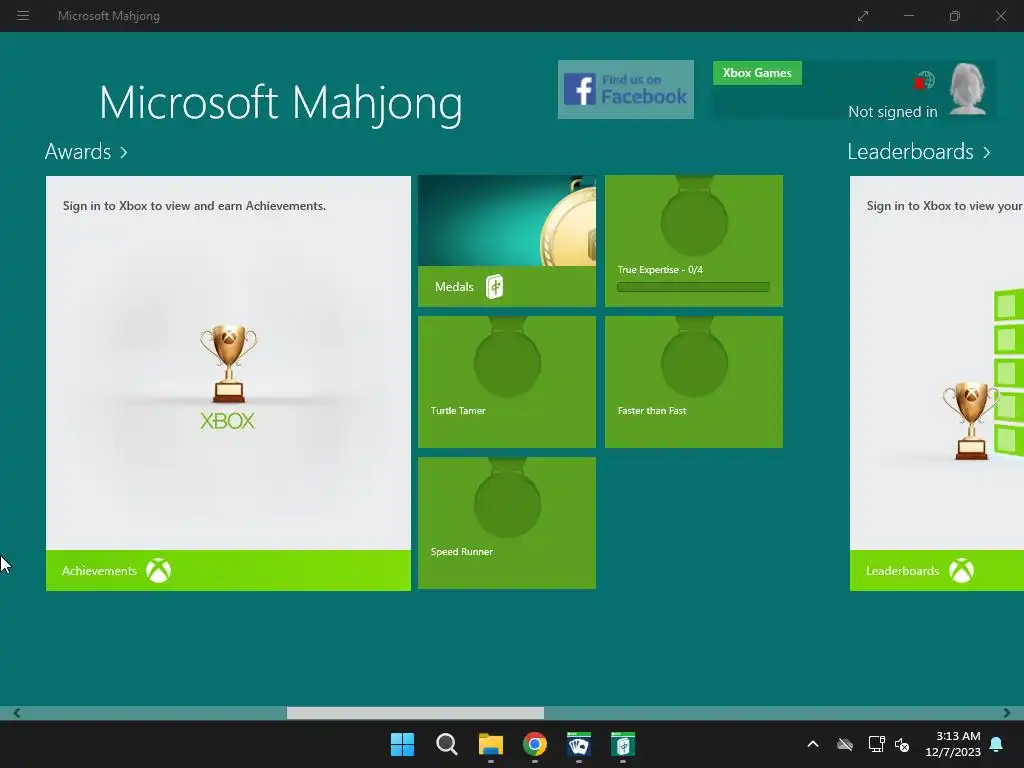
Task: Click the XBOX wordmark under the trophy
Action: tap(227, 421)
